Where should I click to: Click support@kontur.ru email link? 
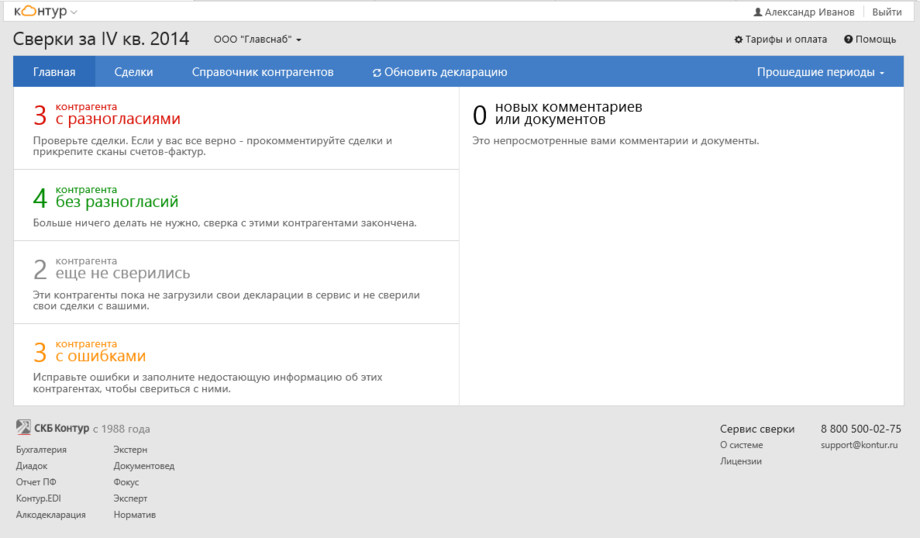click(859, 445)
